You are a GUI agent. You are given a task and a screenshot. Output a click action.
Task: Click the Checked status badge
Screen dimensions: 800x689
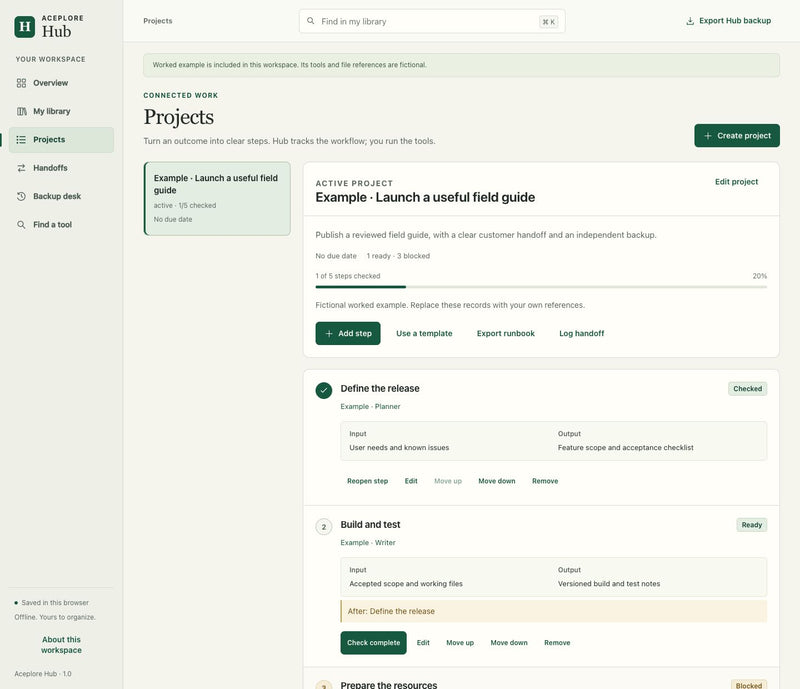(747, 389)
